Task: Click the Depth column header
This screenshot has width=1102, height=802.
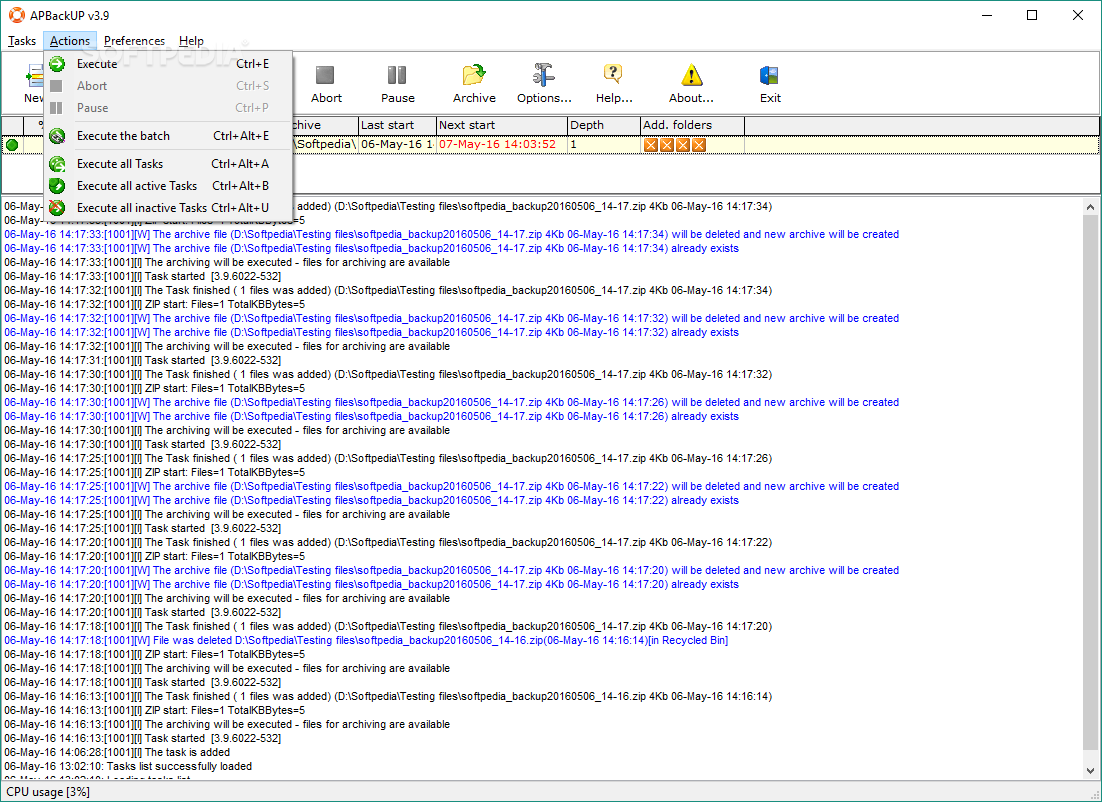Action: click(604, 125)
